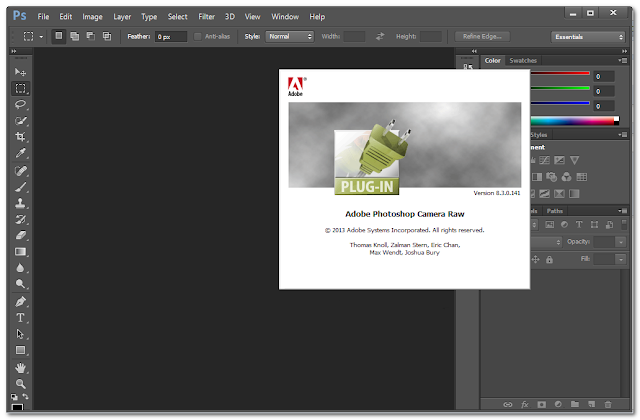
Task: Choose the New selection mode button
Action: pyautogui.click(x=59, y=36)
